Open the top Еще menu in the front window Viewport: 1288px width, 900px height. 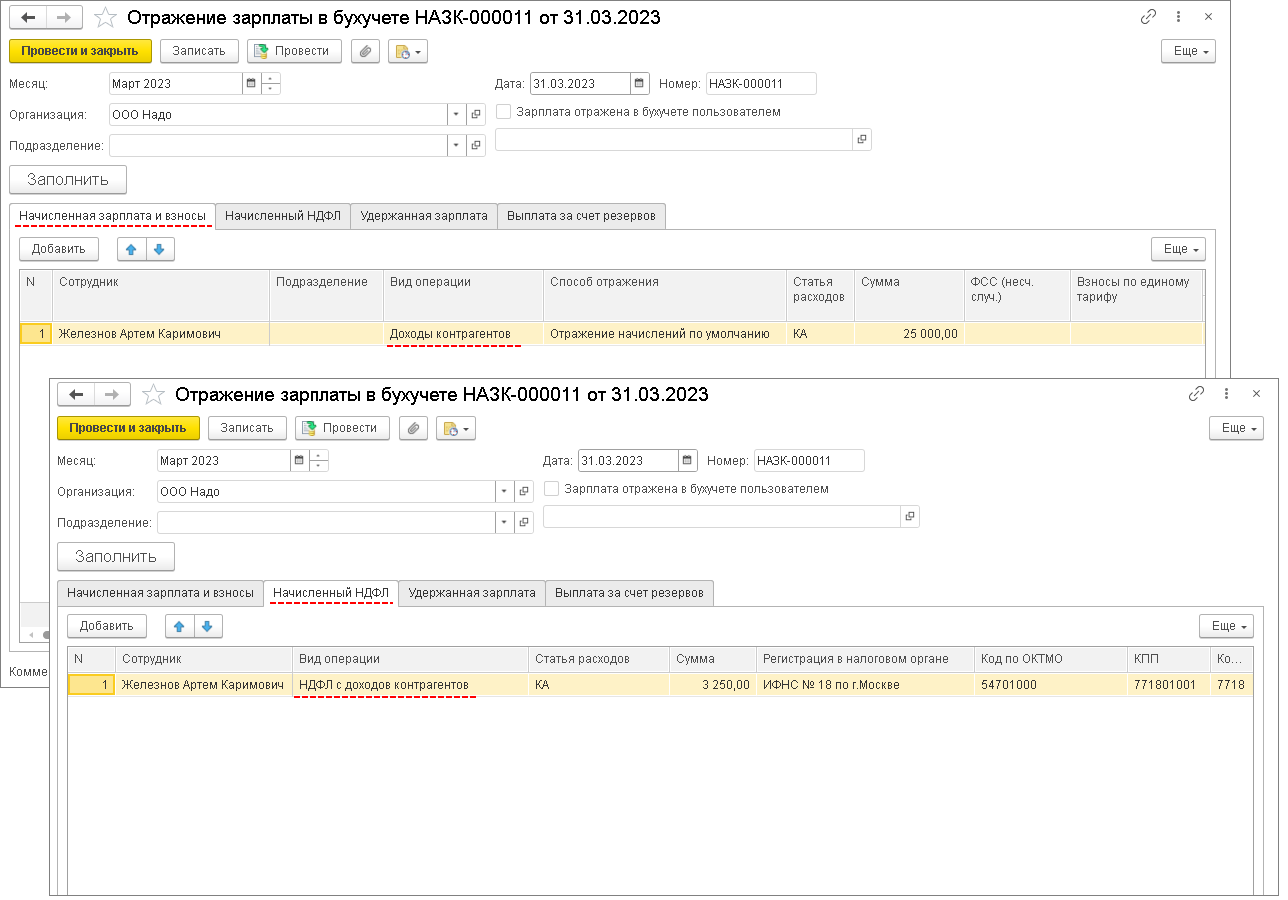point(1236,428)
